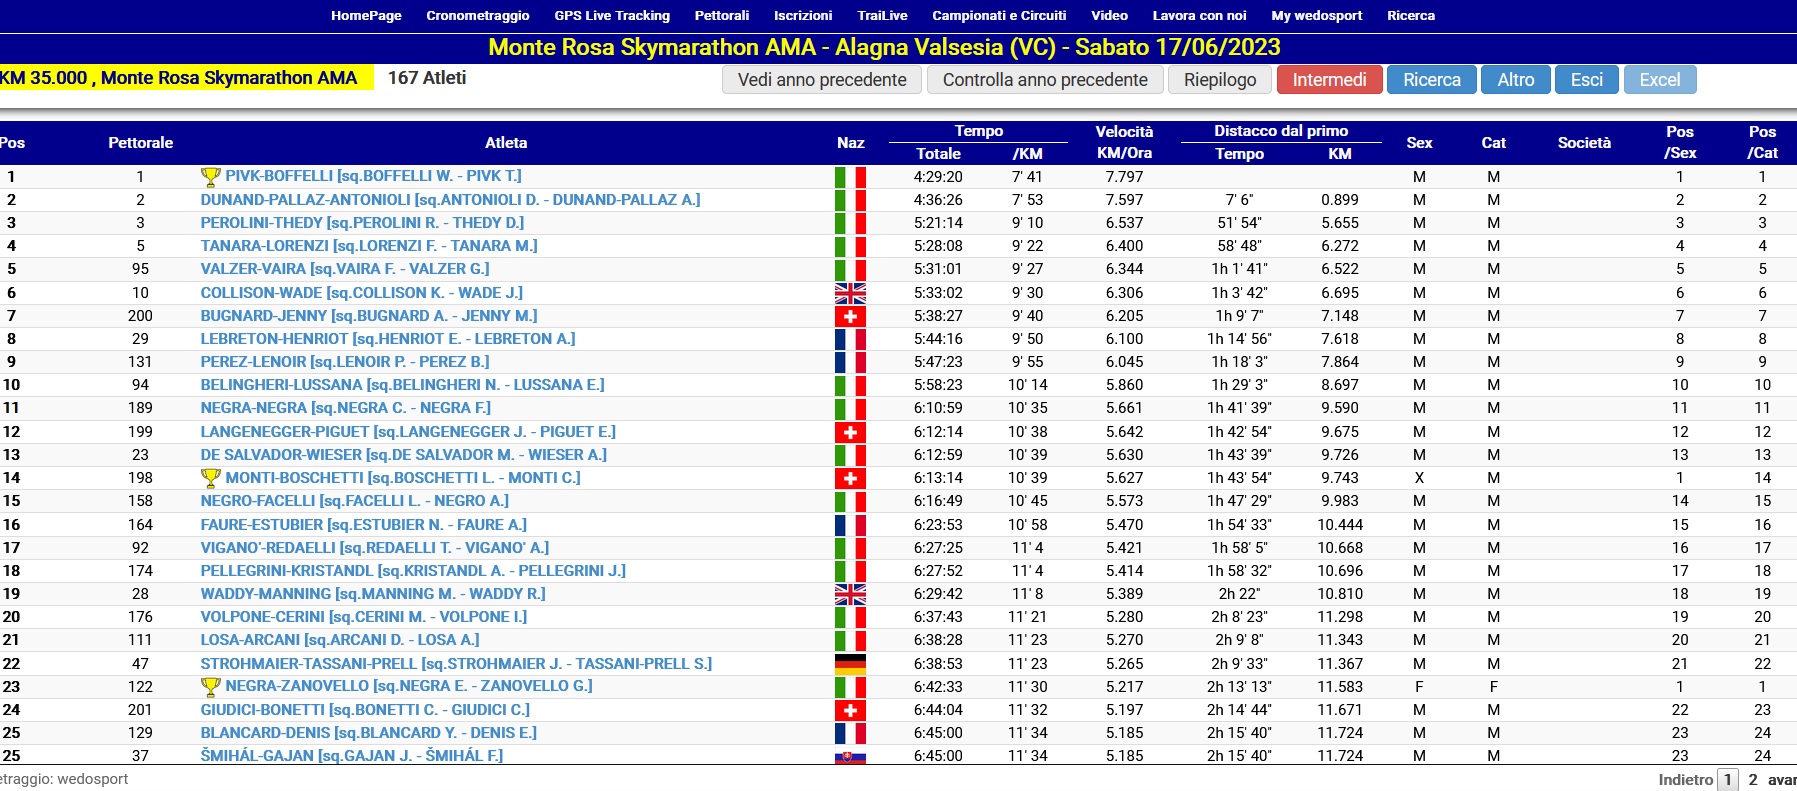Click the Velocità KM/Ora column header

tap(1124, 142)
